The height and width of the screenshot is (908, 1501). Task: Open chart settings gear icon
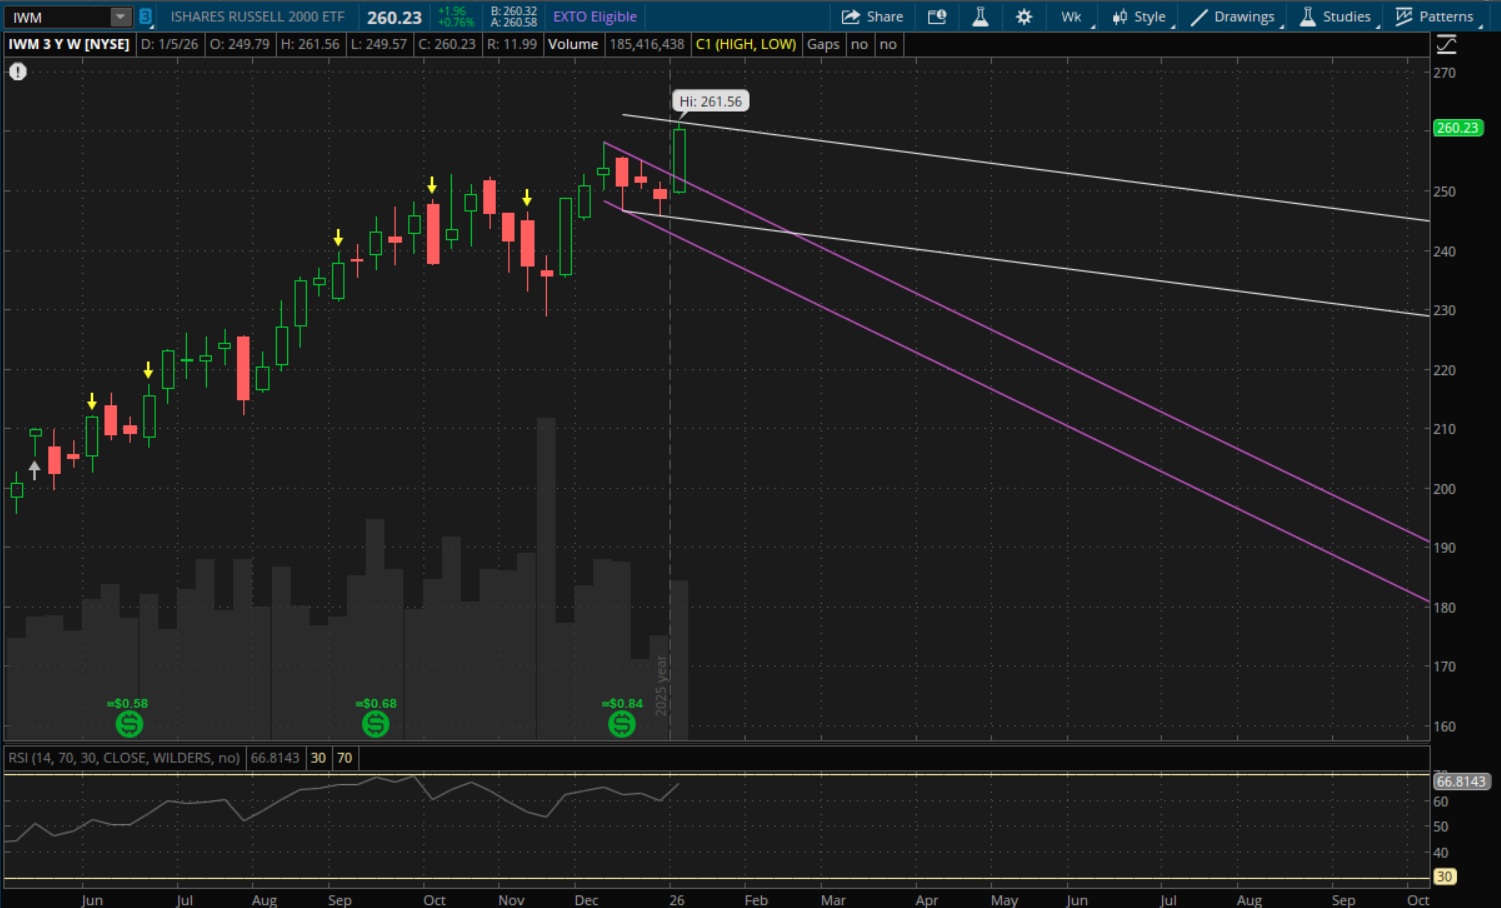pyautogui.click(x=1024, y=17)
